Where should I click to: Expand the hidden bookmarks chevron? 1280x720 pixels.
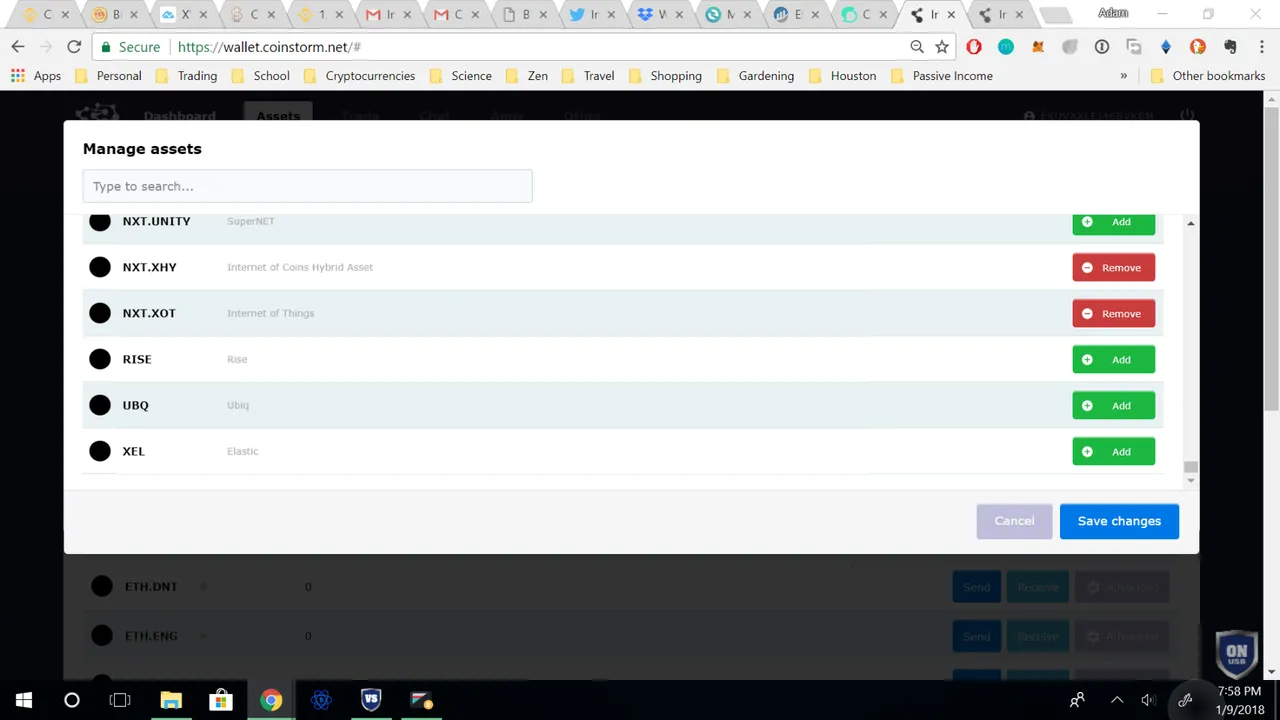(x=1124, y=76)
